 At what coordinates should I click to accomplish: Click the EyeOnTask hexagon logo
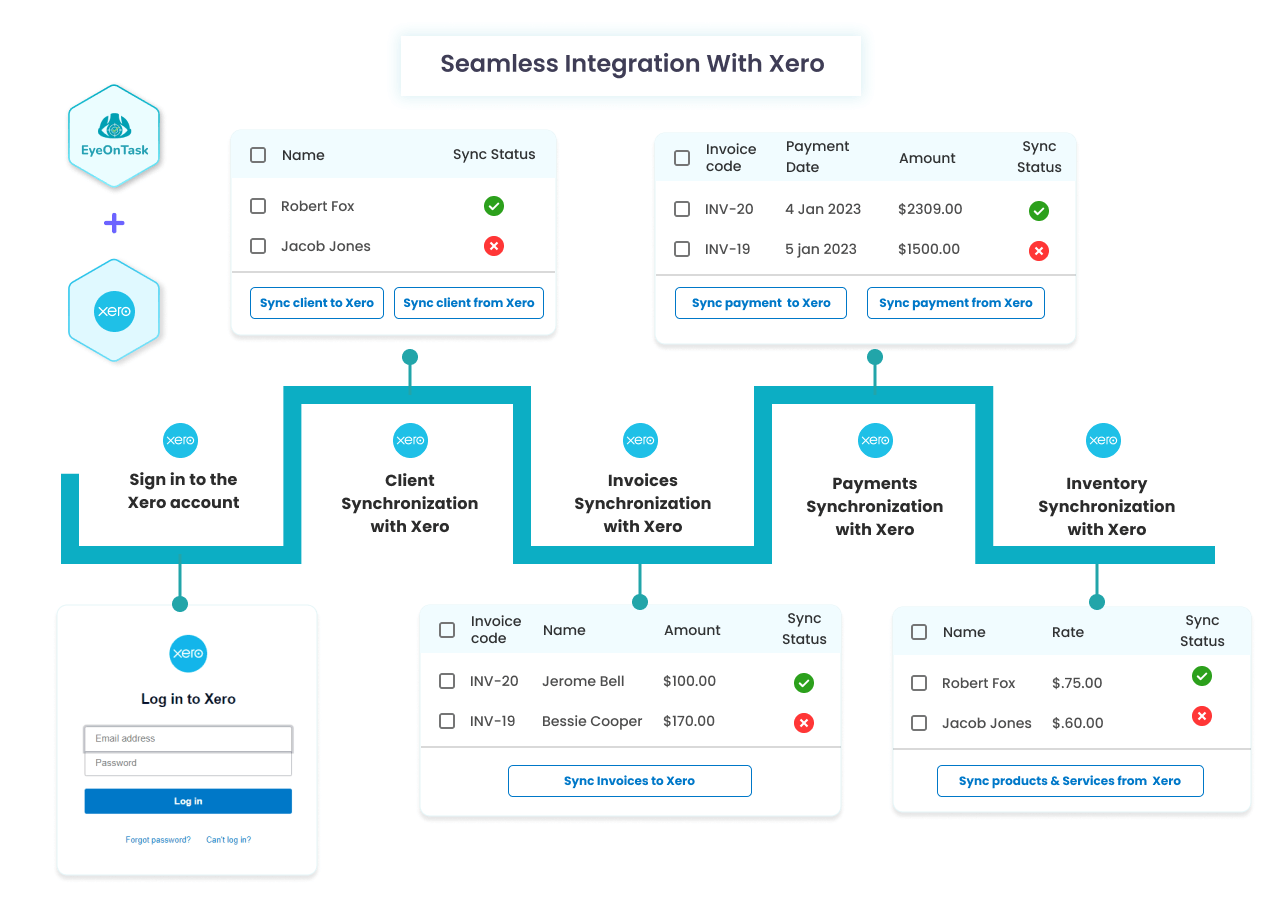(114, 136)
